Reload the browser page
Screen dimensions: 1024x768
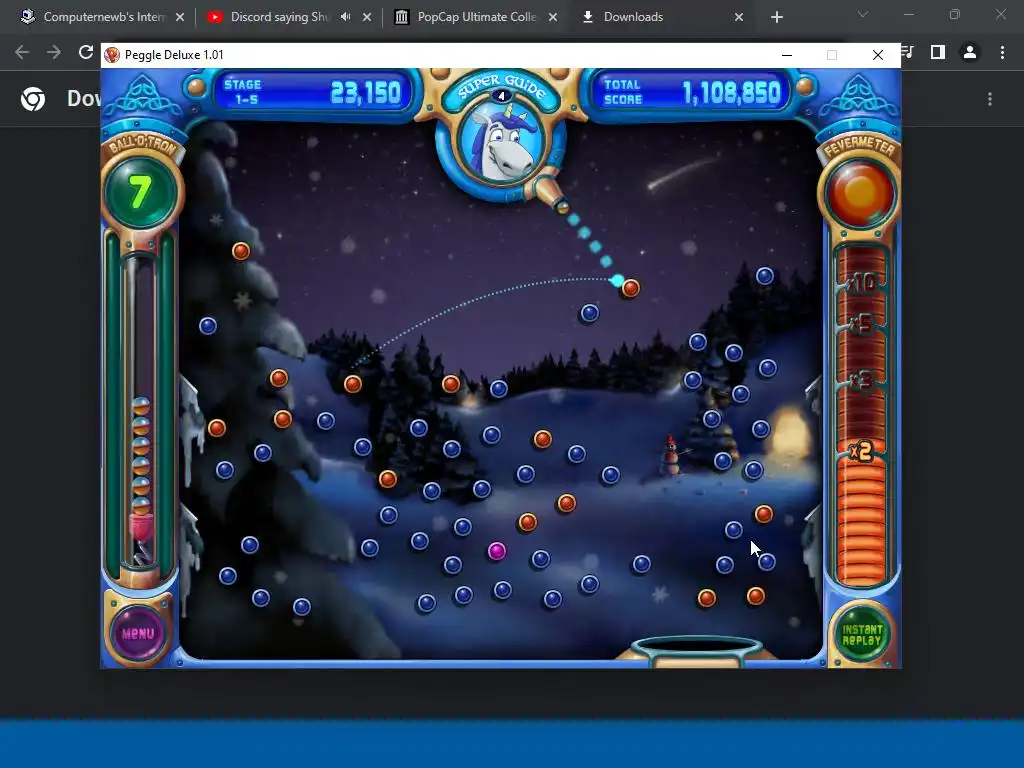pos(86,52)
